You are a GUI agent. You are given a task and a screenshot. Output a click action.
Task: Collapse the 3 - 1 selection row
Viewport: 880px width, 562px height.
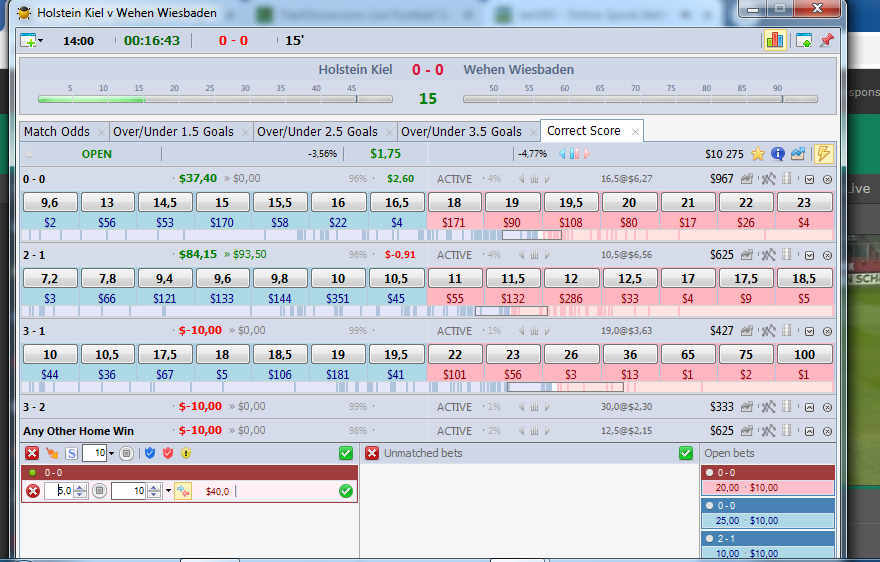809,331
